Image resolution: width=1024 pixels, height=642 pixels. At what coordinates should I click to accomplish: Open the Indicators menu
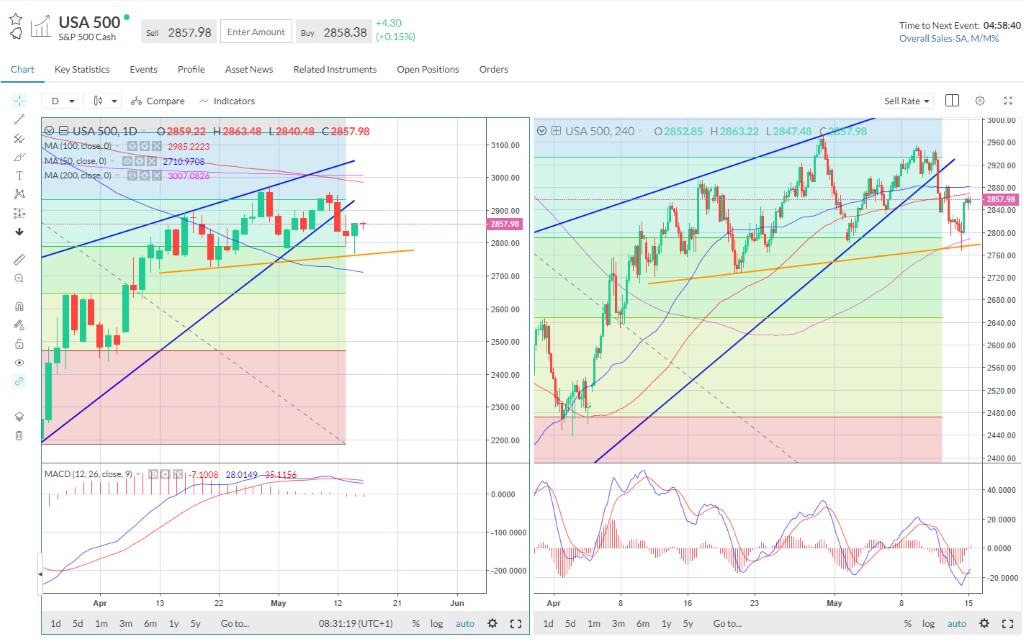point(227,101)
